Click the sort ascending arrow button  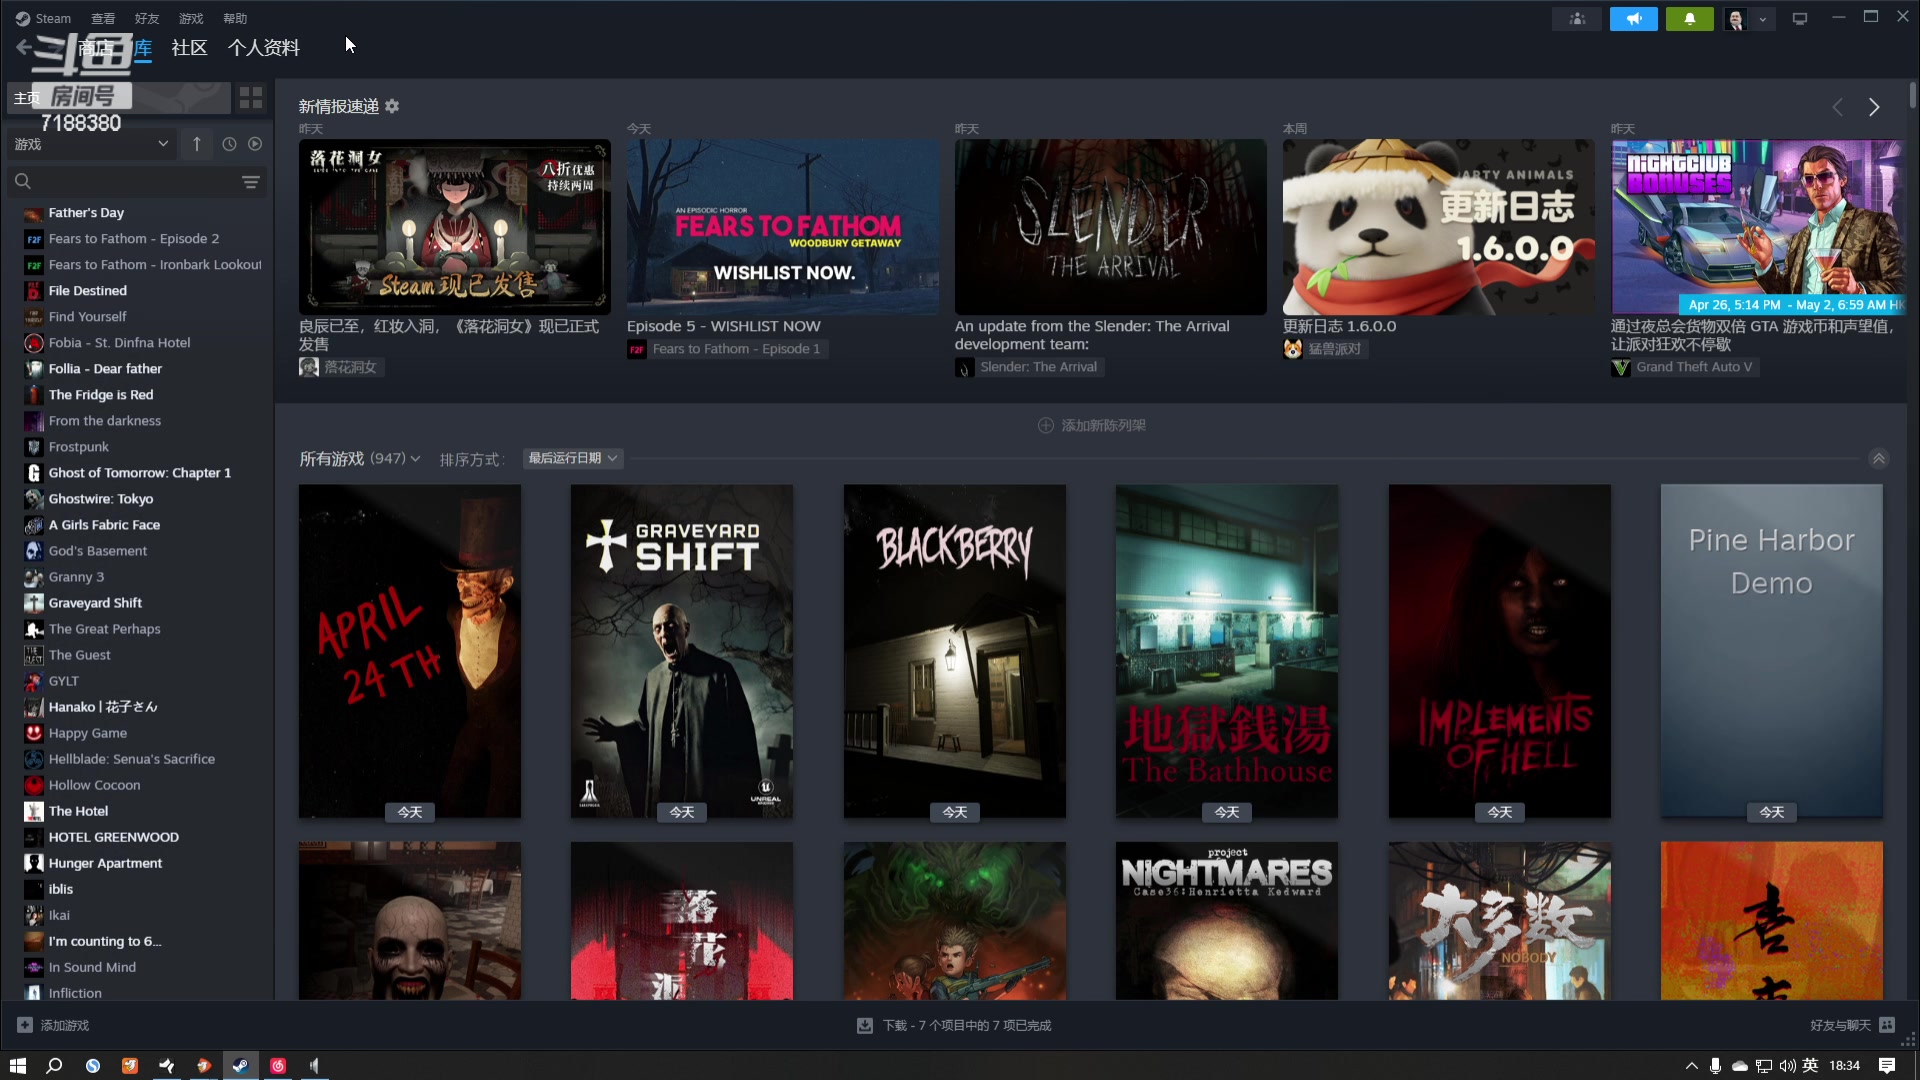pos(197,144)
